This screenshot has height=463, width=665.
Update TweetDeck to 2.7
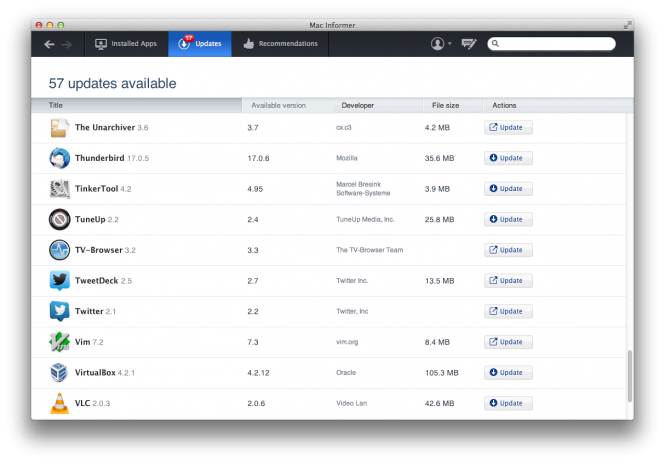click(x=508, y=281)
